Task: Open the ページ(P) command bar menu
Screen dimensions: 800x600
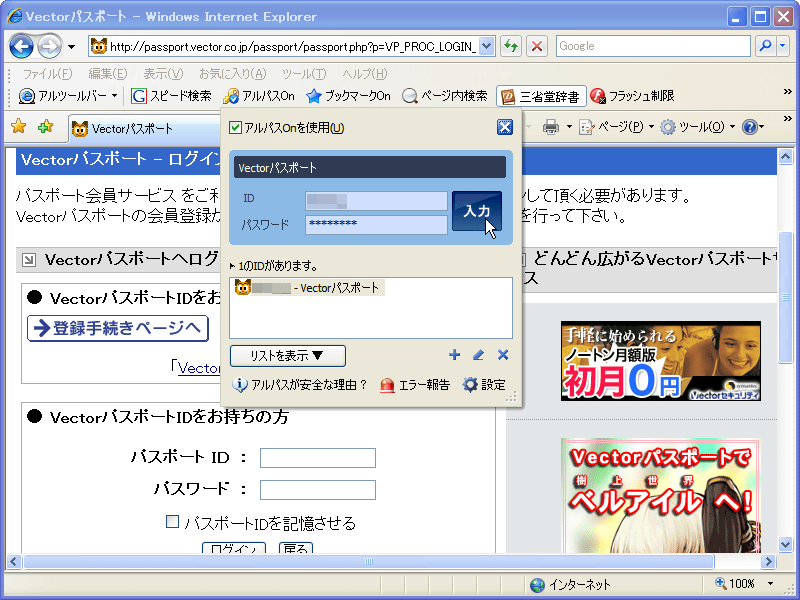Action: click(616, 127)
